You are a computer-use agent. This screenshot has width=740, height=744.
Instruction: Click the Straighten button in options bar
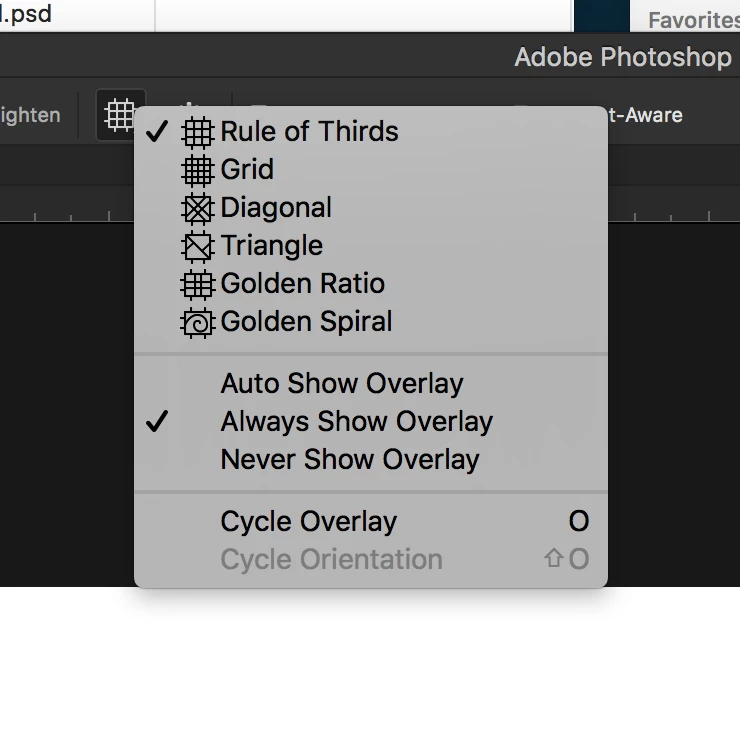point(30,115)
